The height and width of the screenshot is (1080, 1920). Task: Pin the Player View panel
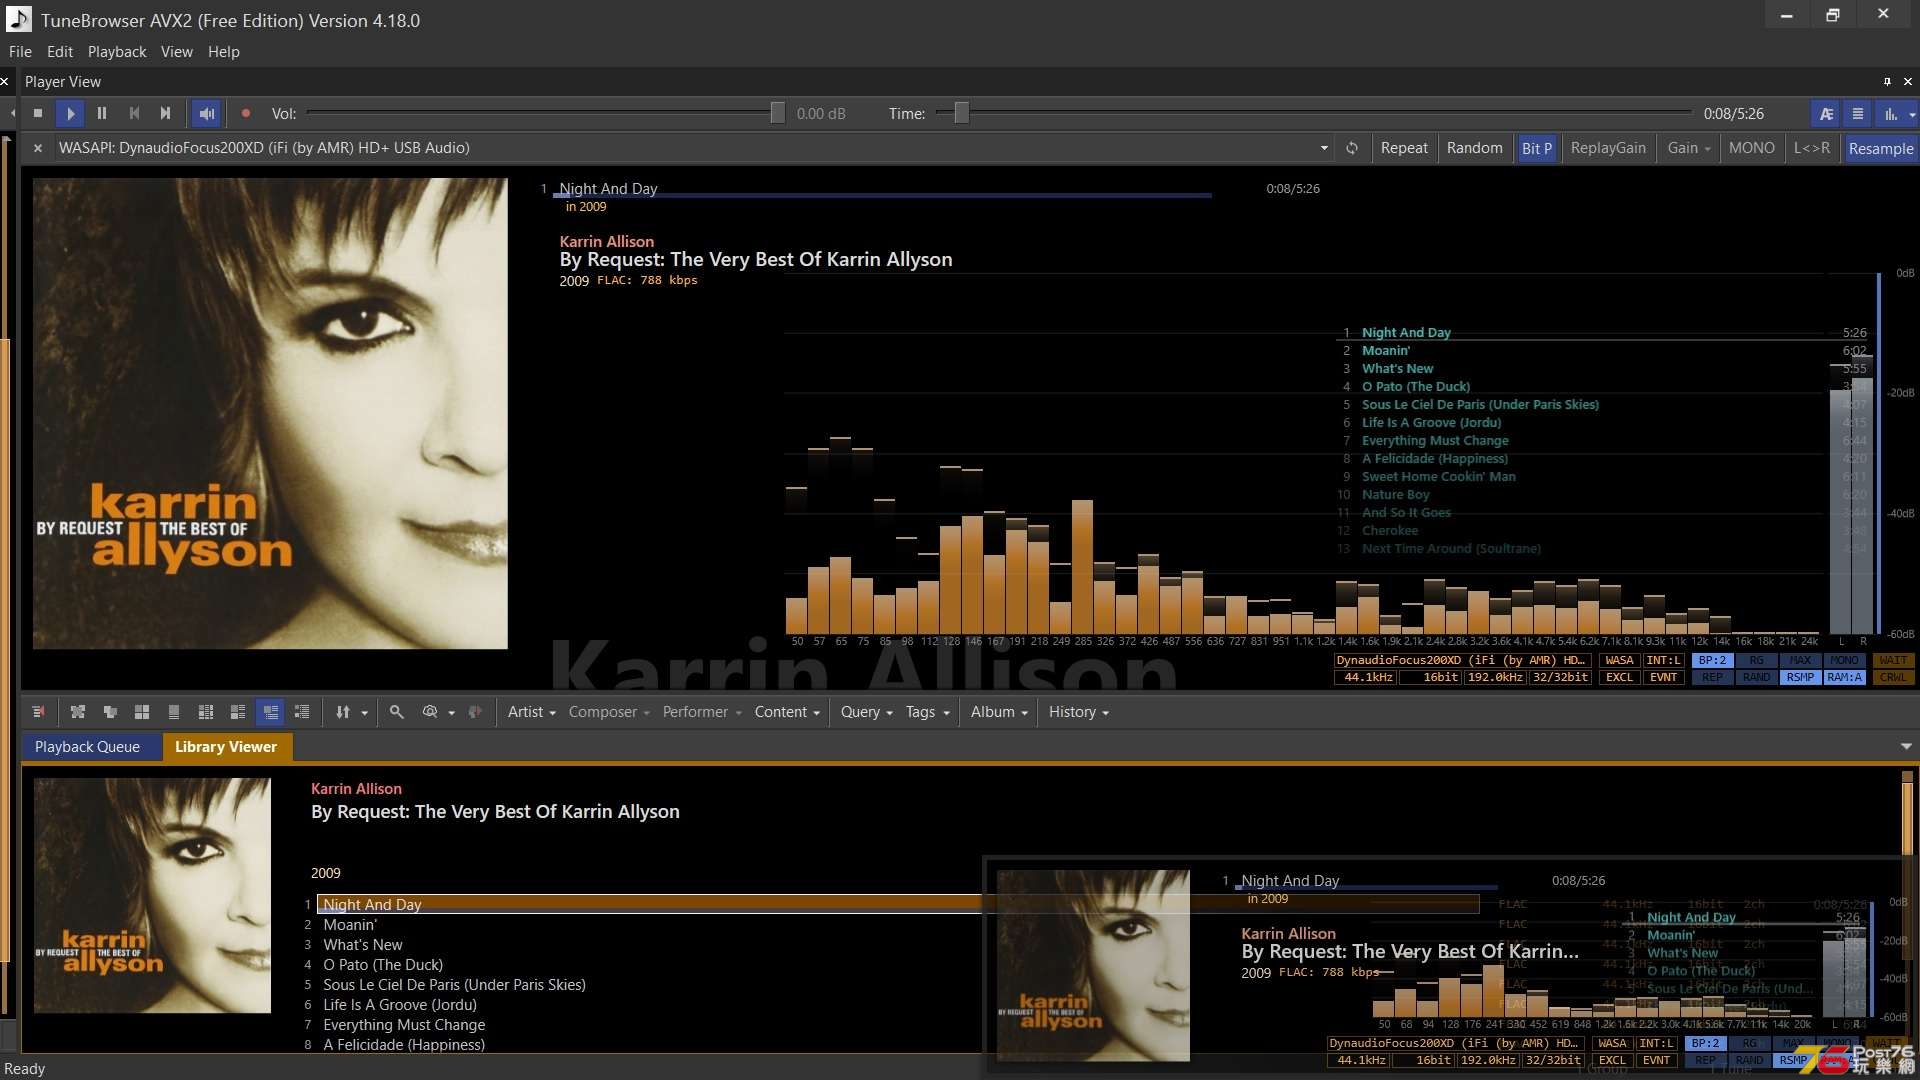pyautogui.click(x=1887, y=82)
